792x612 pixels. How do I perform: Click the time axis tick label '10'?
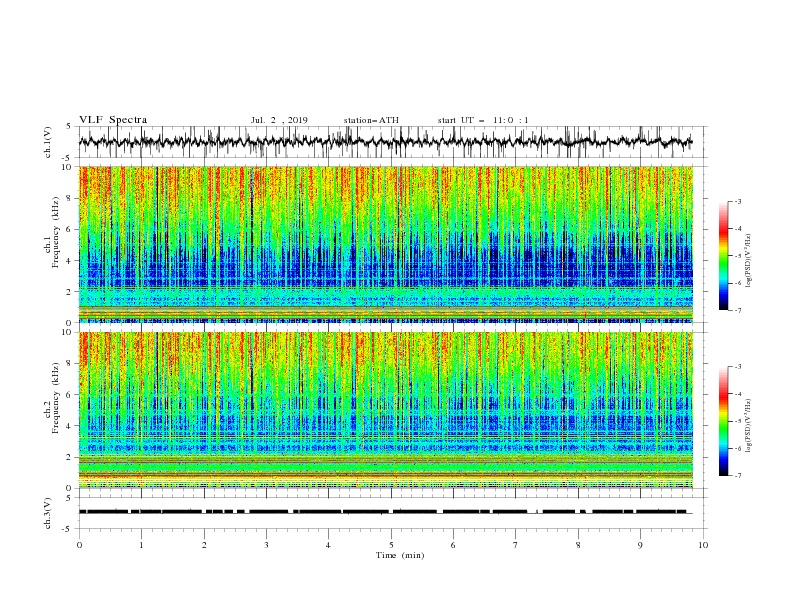(703, 545)
